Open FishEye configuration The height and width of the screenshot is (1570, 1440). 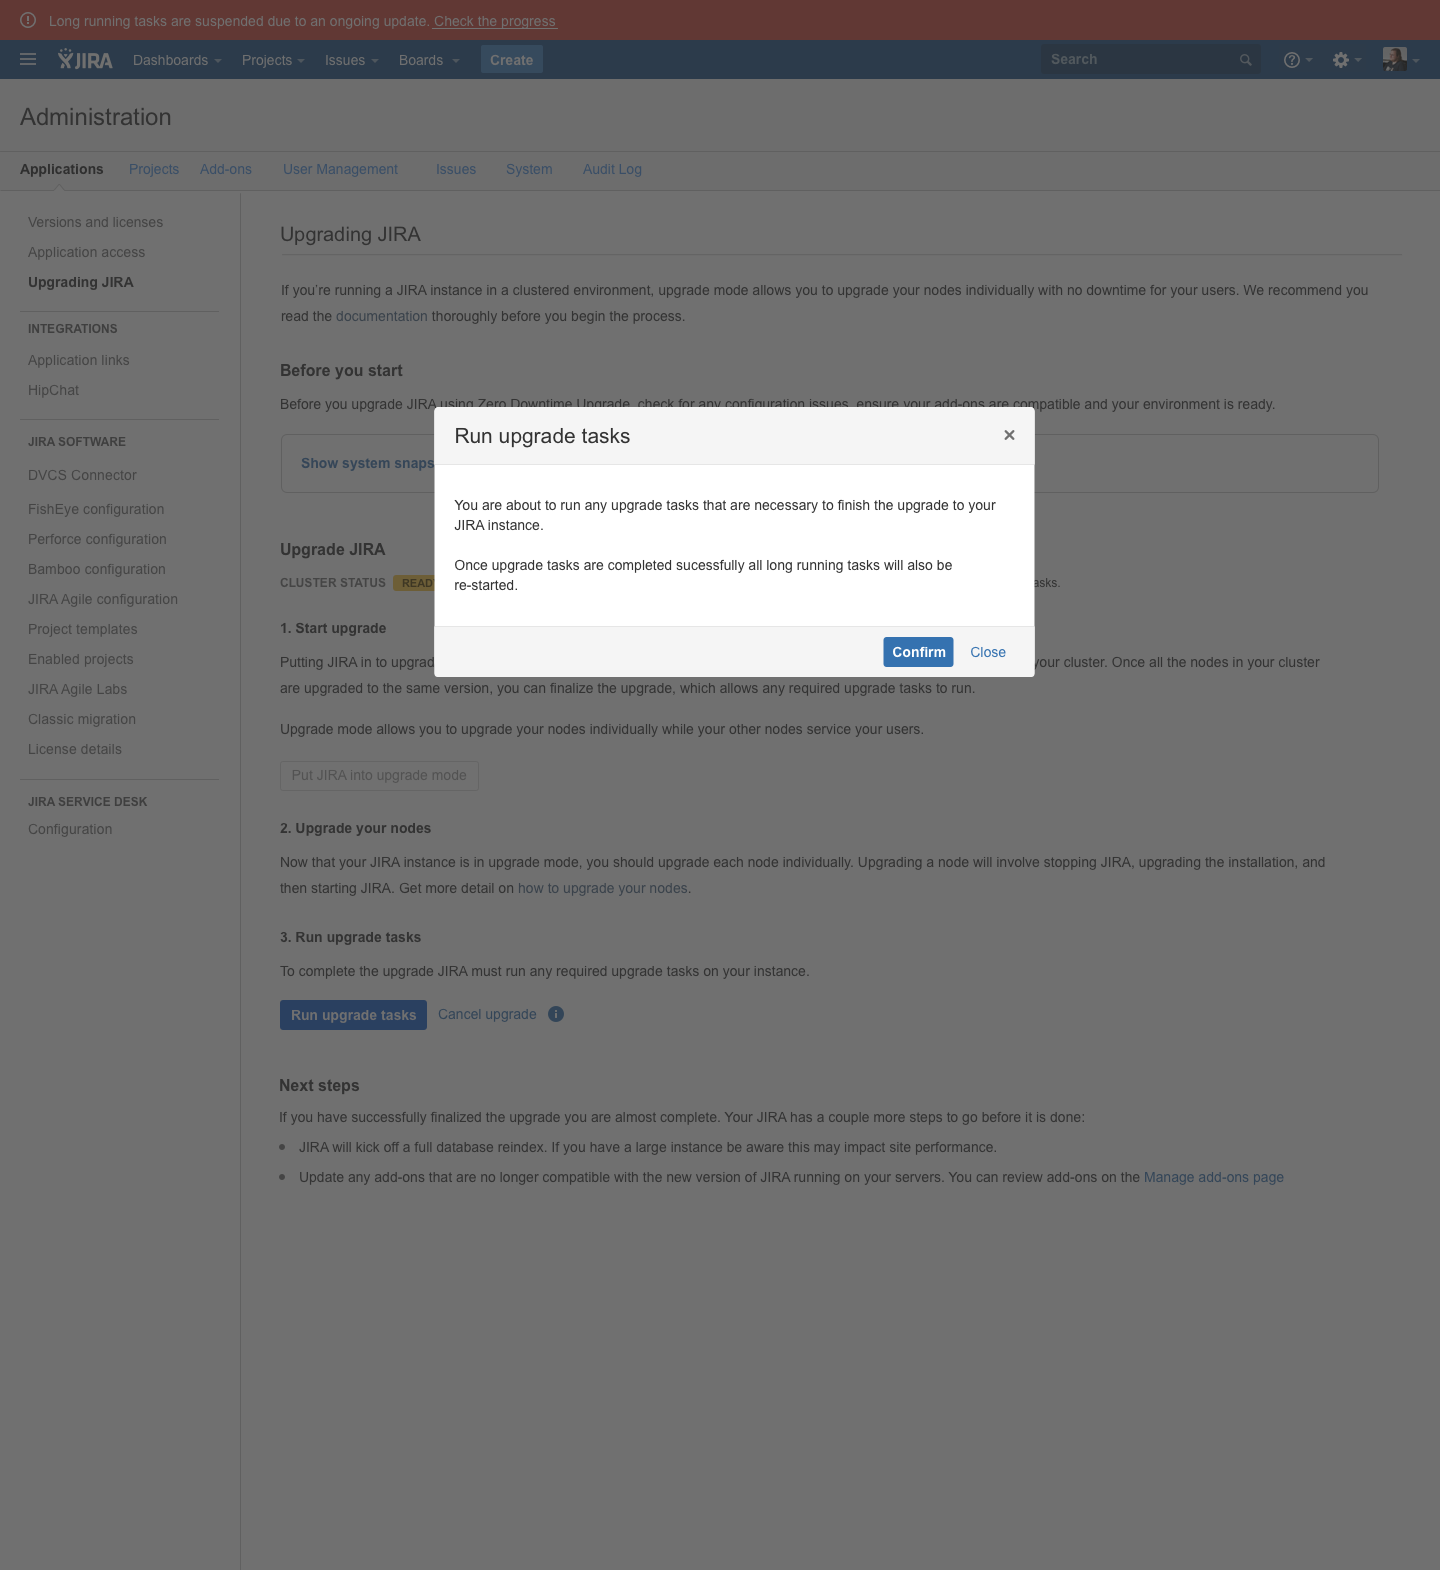[96, 509]
